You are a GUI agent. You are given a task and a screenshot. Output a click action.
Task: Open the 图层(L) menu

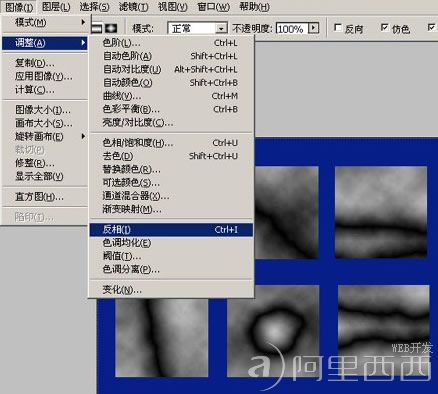[56, 6]
